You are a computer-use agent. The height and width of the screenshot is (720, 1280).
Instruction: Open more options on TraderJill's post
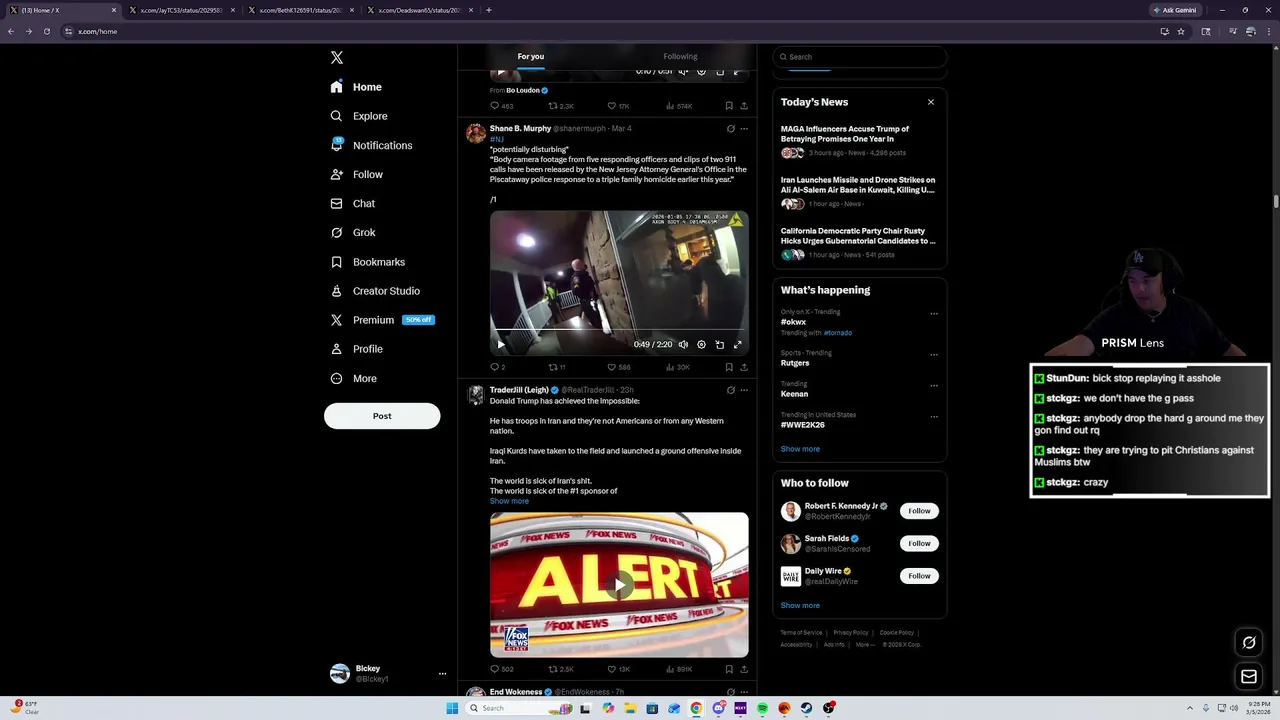tap(744, 390)
